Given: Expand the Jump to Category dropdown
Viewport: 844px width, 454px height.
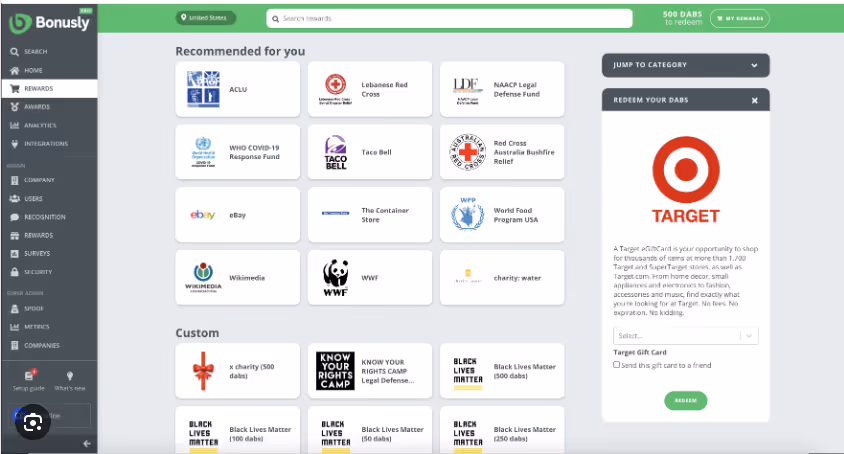Looking at the screenshot, I should point(686,65).
